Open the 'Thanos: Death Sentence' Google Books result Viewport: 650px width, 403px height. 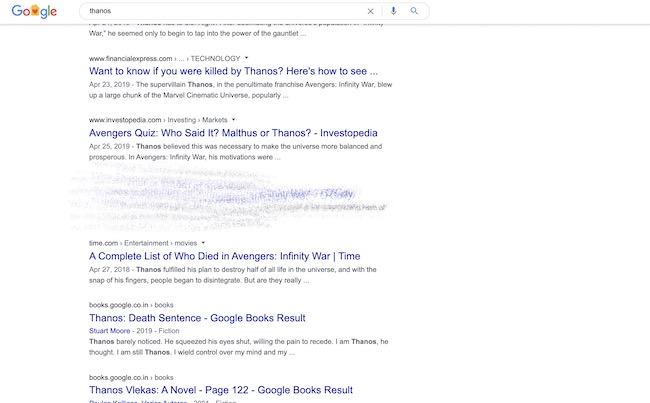197,318
